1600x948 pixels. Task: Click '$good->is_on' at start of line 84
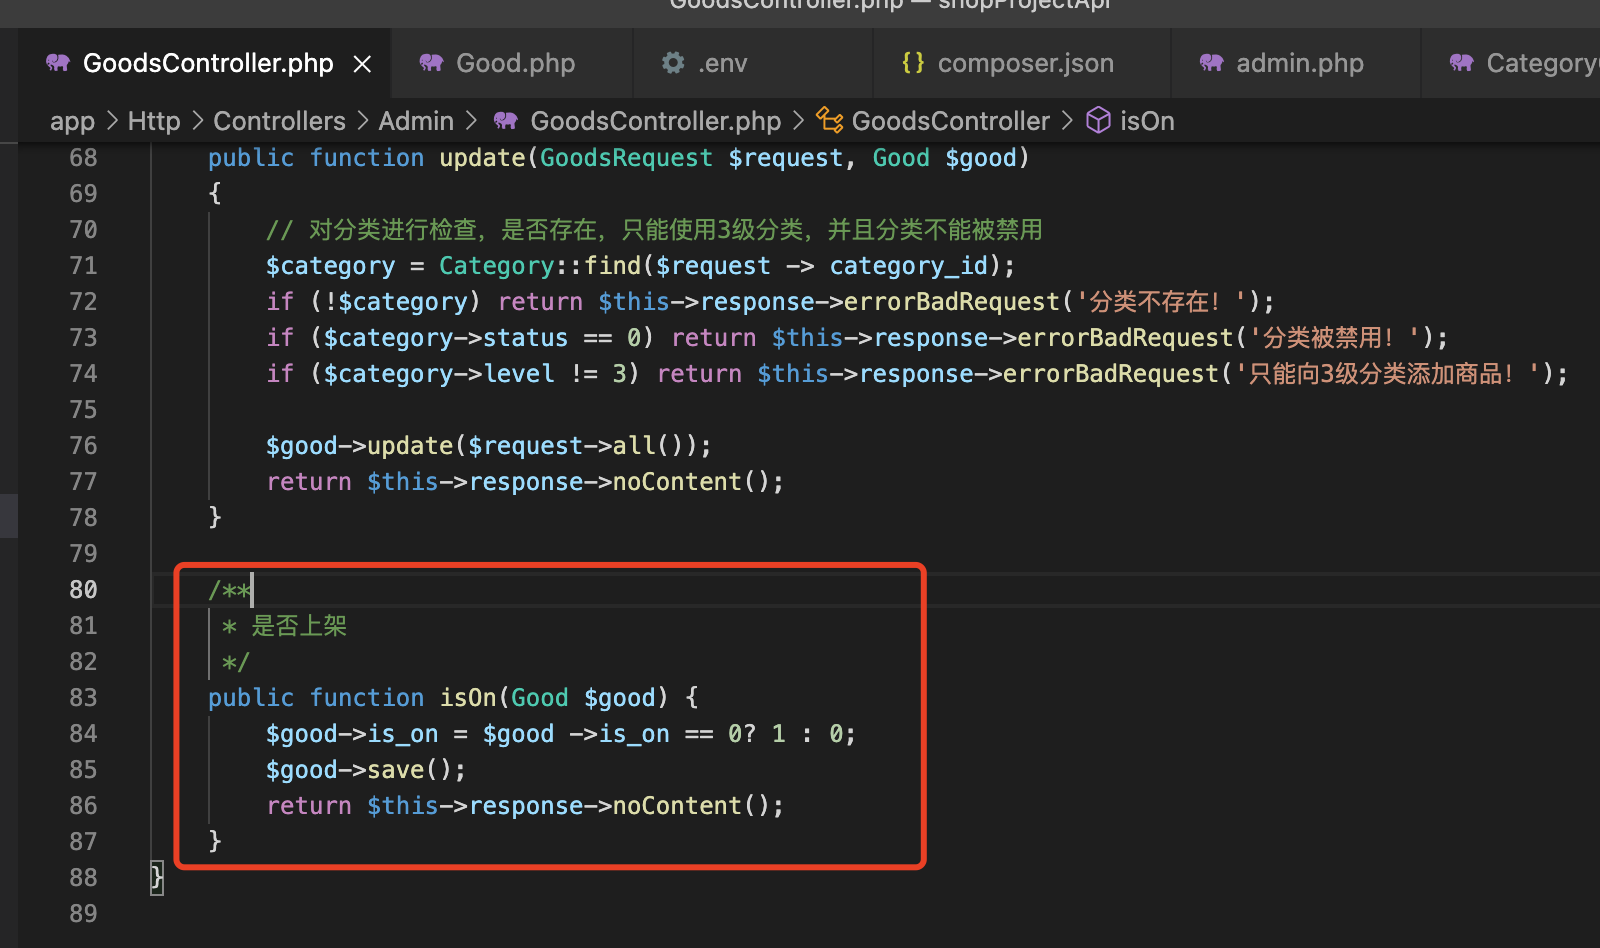352,734
